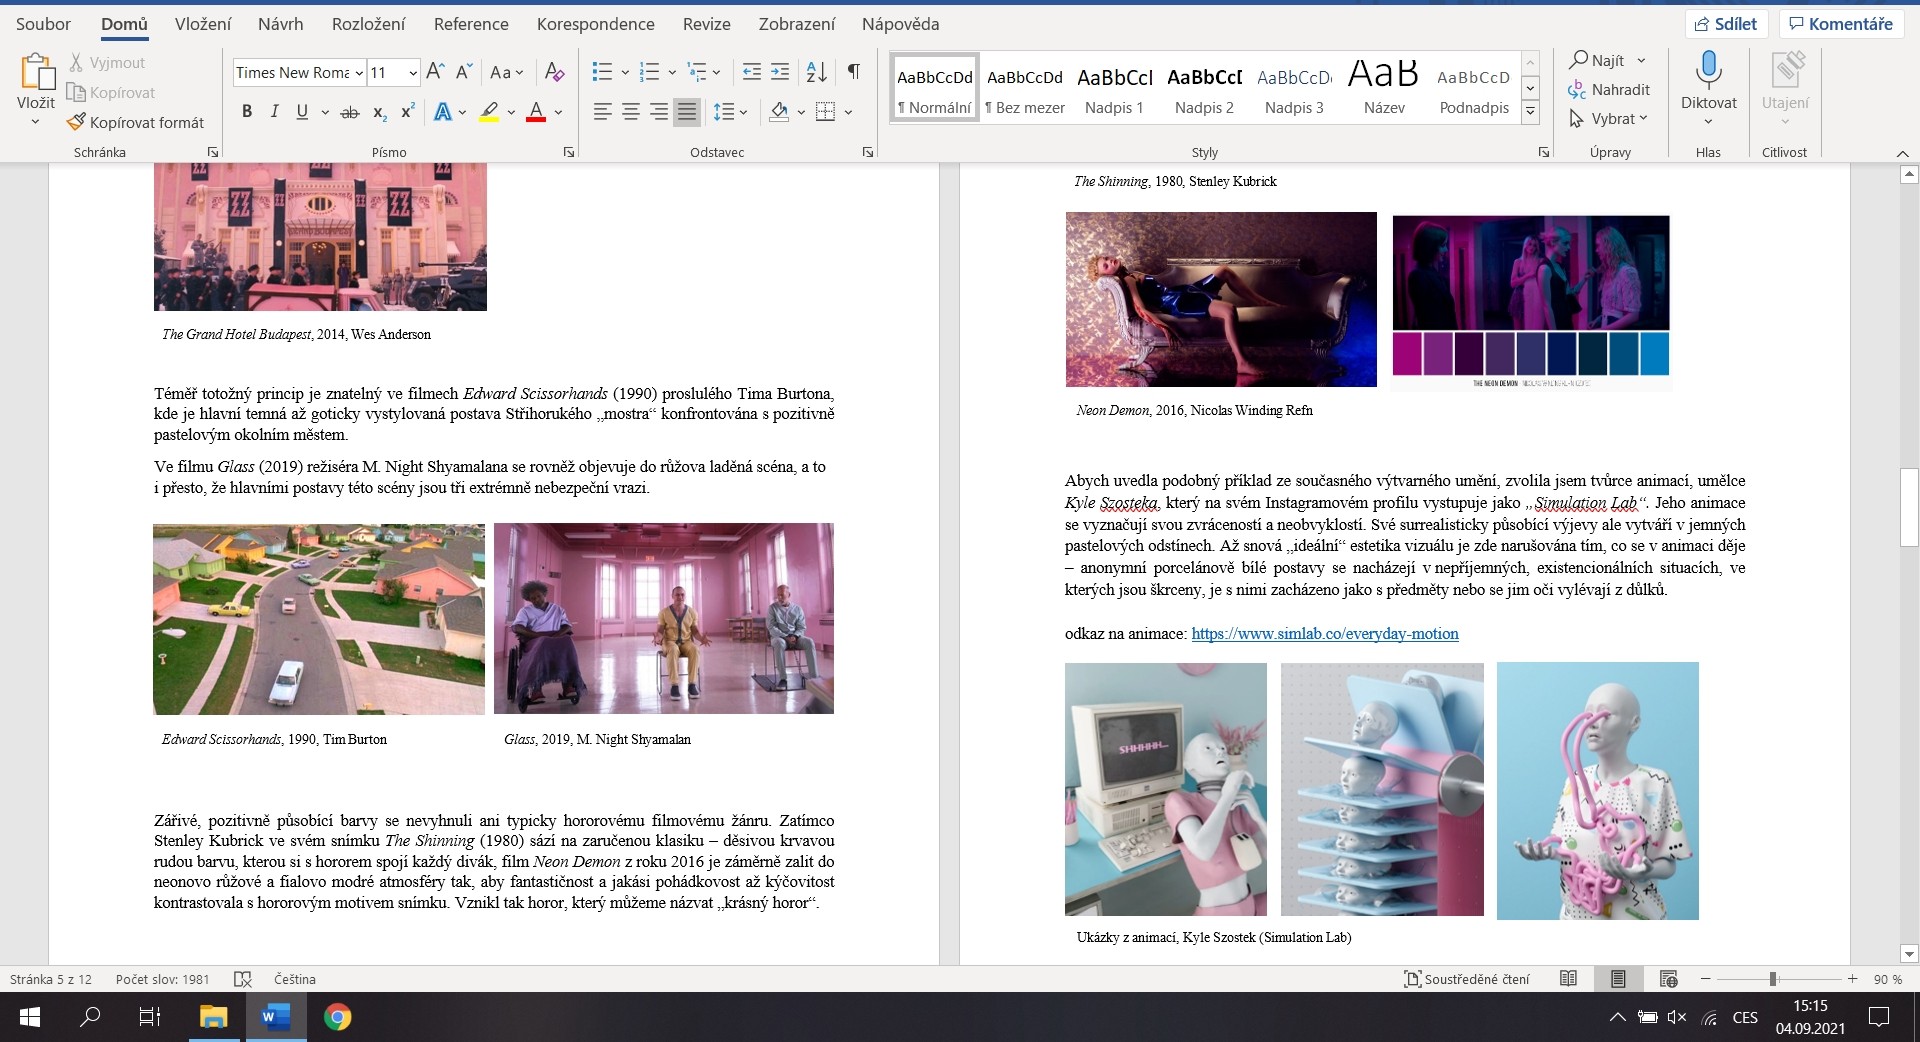Toggle show paragraph marks
This screenshot has width=1920, height=1042.
click(x=853, y=72)
